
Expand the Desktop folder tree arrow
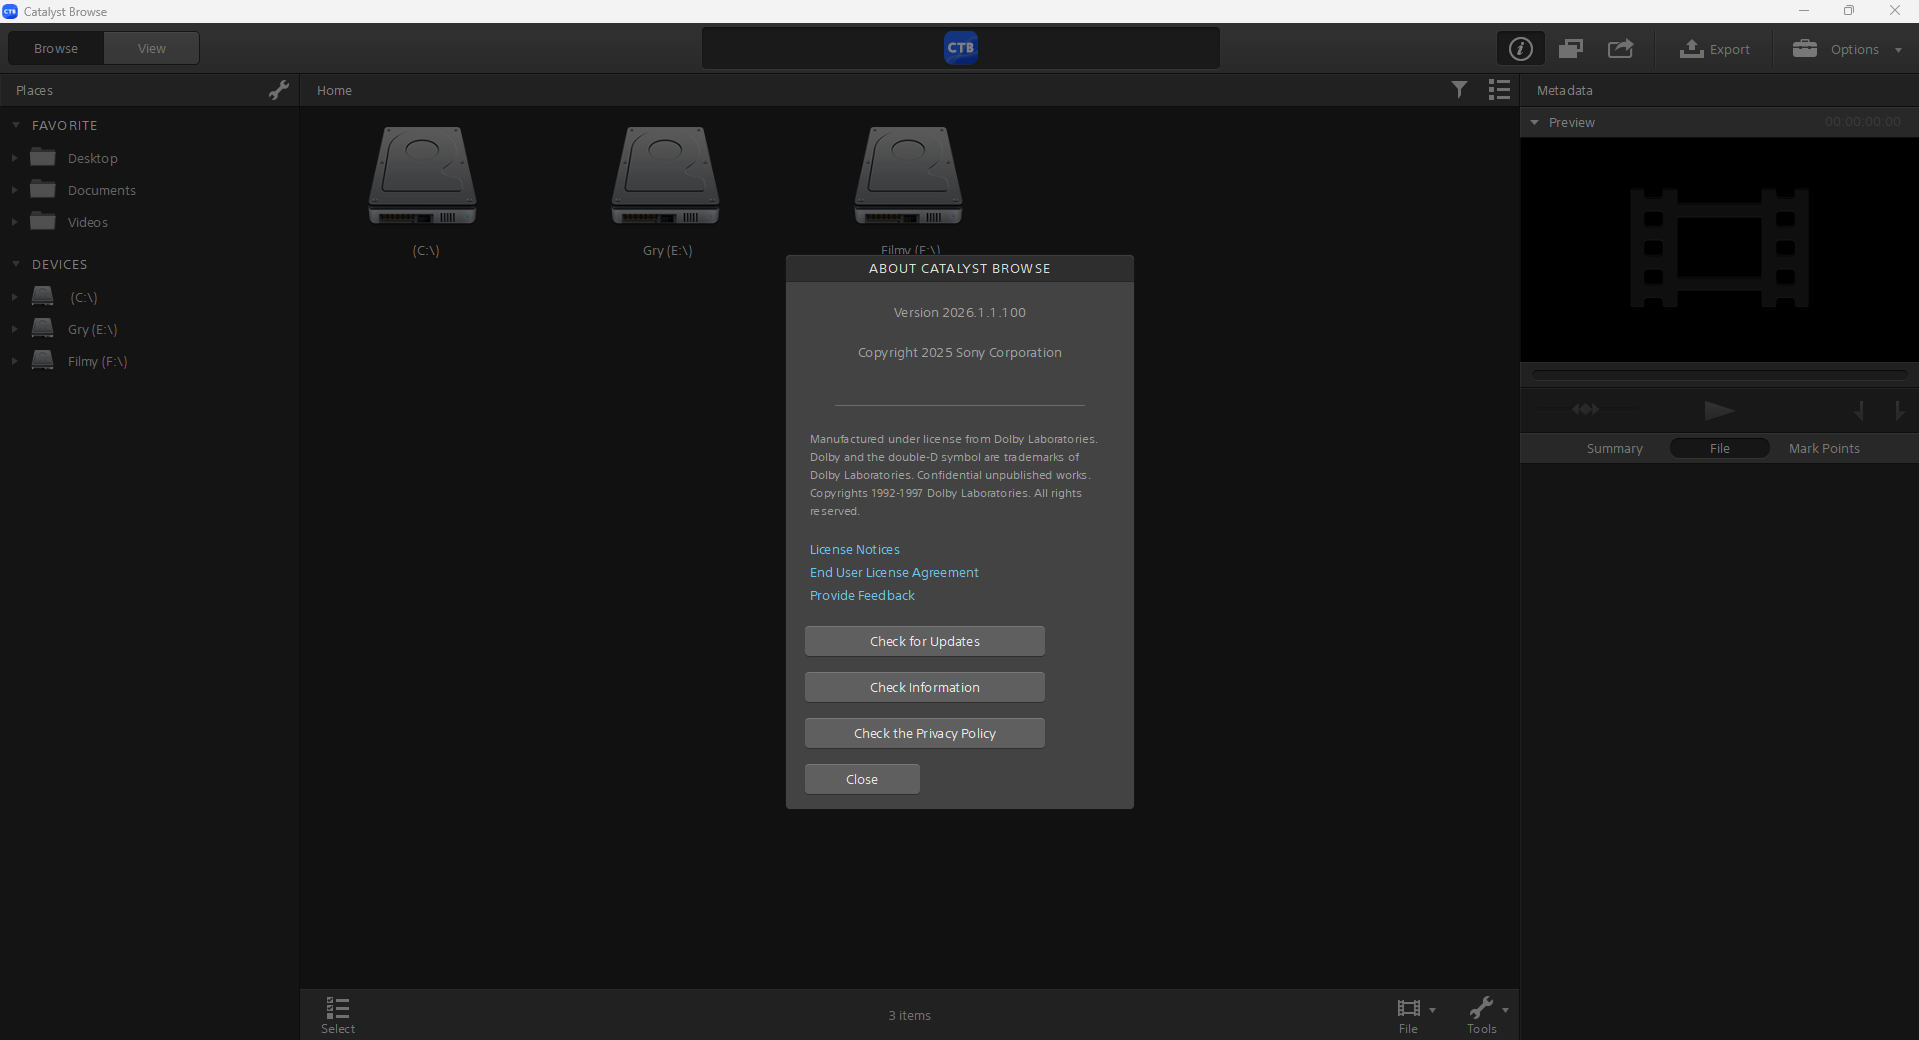point(14,158)
